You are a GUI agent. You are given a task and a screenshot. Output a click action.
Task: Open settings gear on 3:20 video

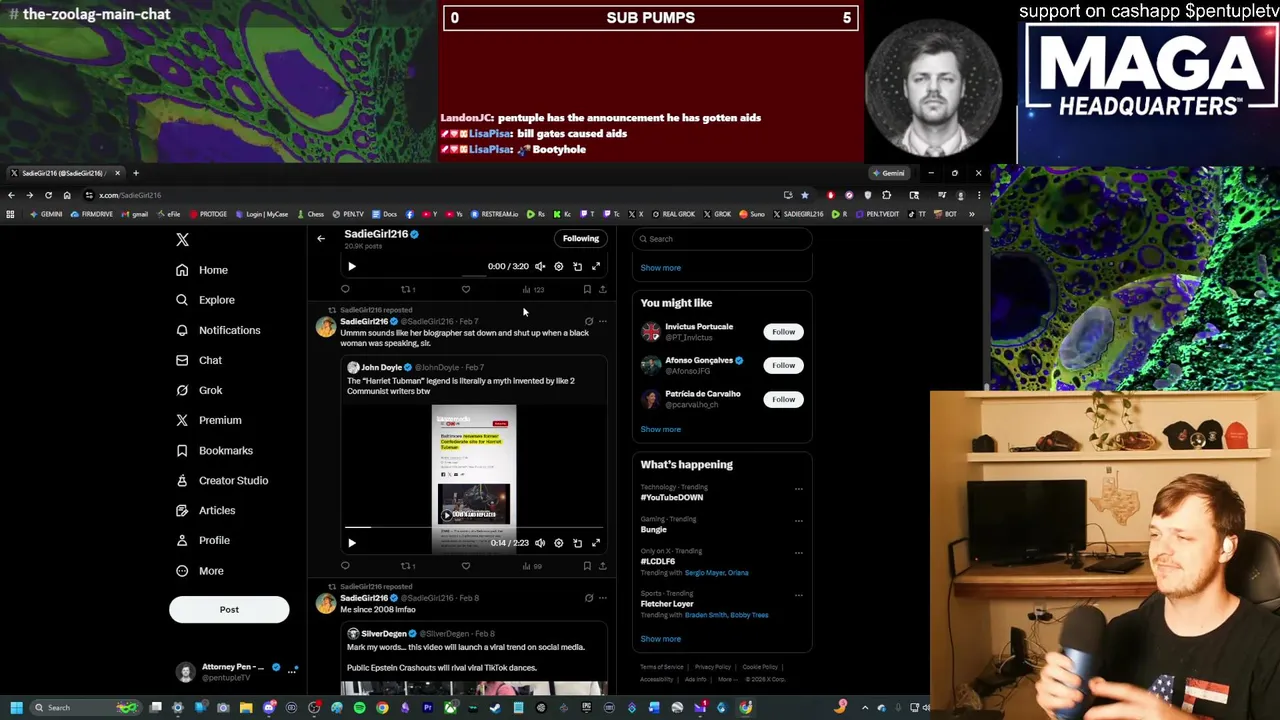[x=559, y=266]
